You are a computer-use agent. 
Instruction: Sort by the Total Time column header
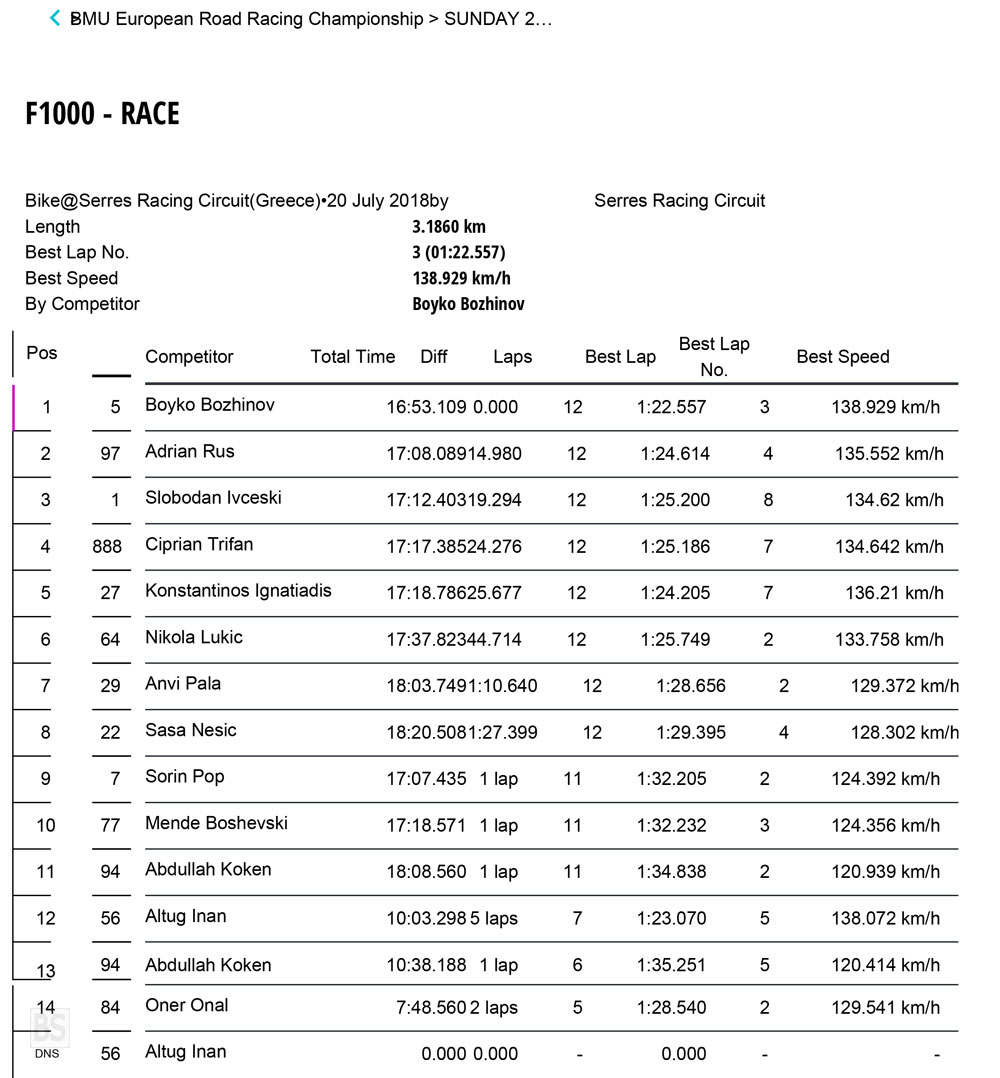[x=353, y=357]
